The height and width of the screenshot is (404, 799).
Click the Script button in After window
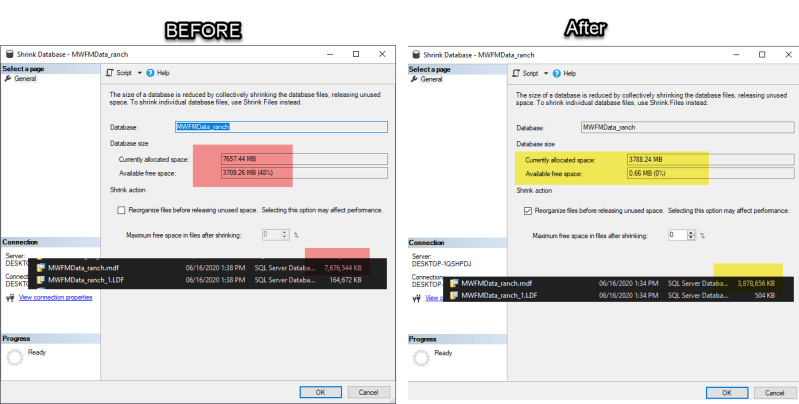click(x=525, y=73)
